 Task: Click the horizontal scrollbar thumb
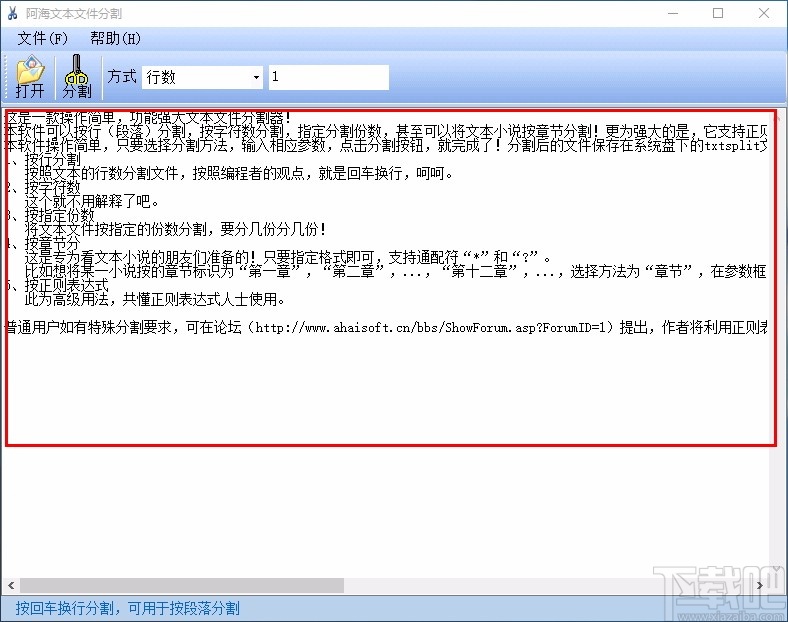pyautogui.click(x=182, y=585)
